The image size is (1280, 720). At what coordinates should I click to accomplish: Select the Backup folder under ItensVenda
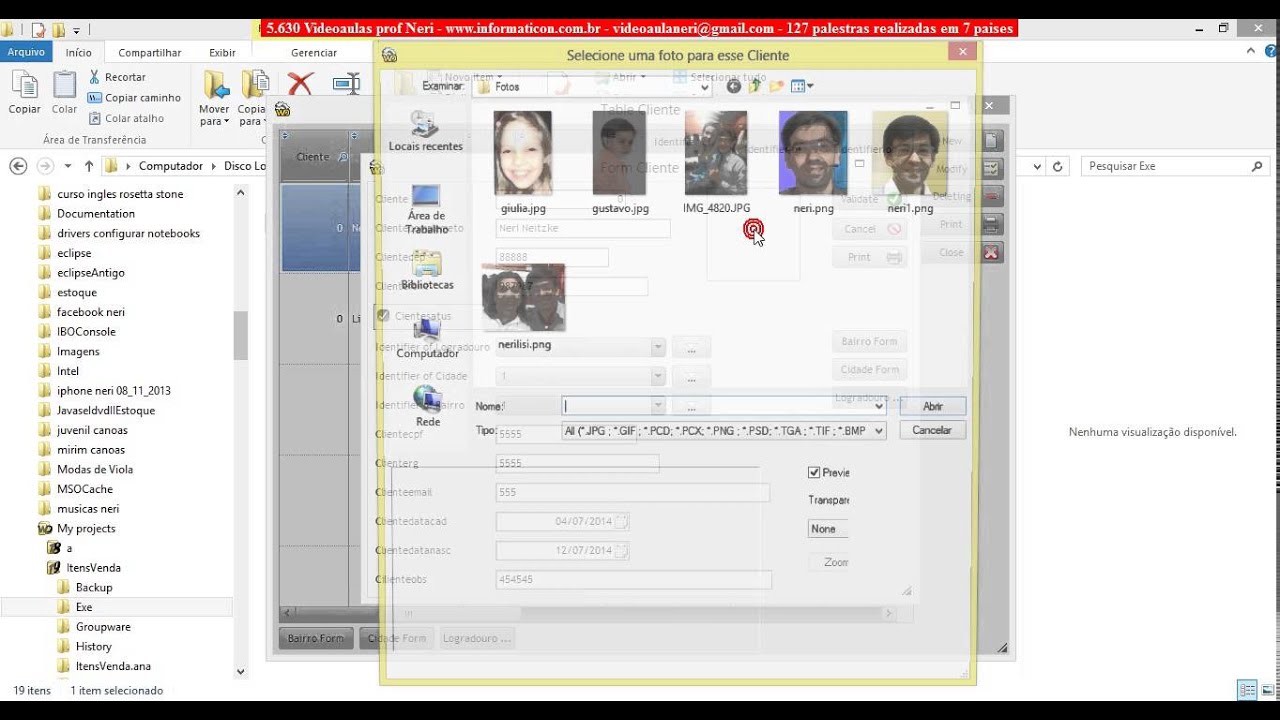[94, 587]
